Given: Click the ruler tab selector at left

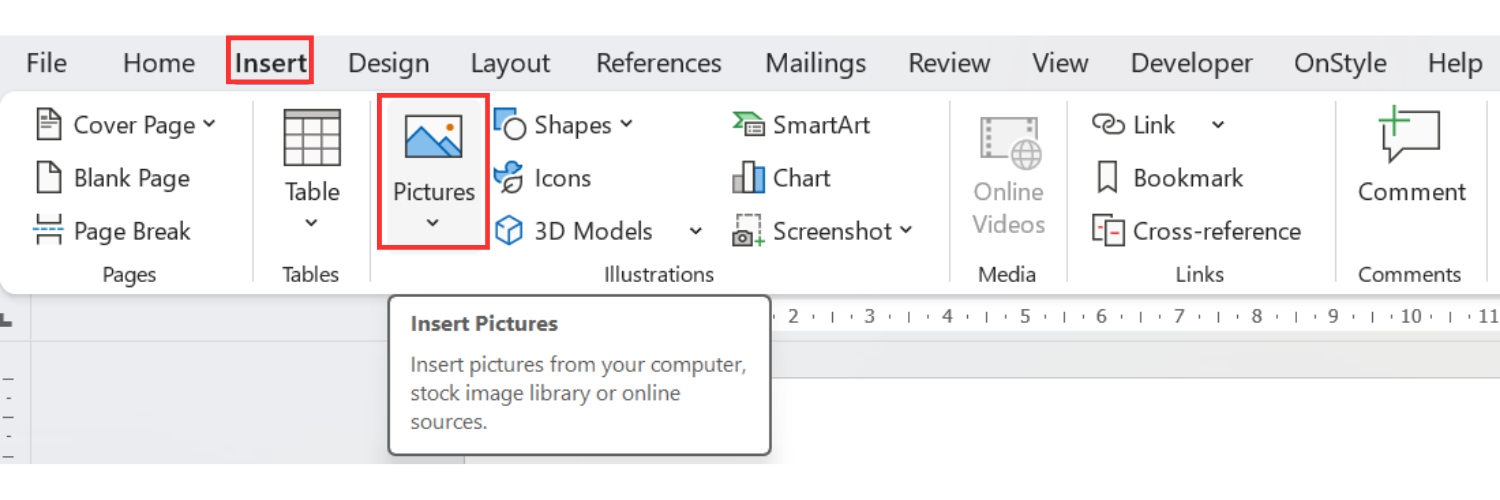Looking at the screenshot, I should tap(6, 321).
